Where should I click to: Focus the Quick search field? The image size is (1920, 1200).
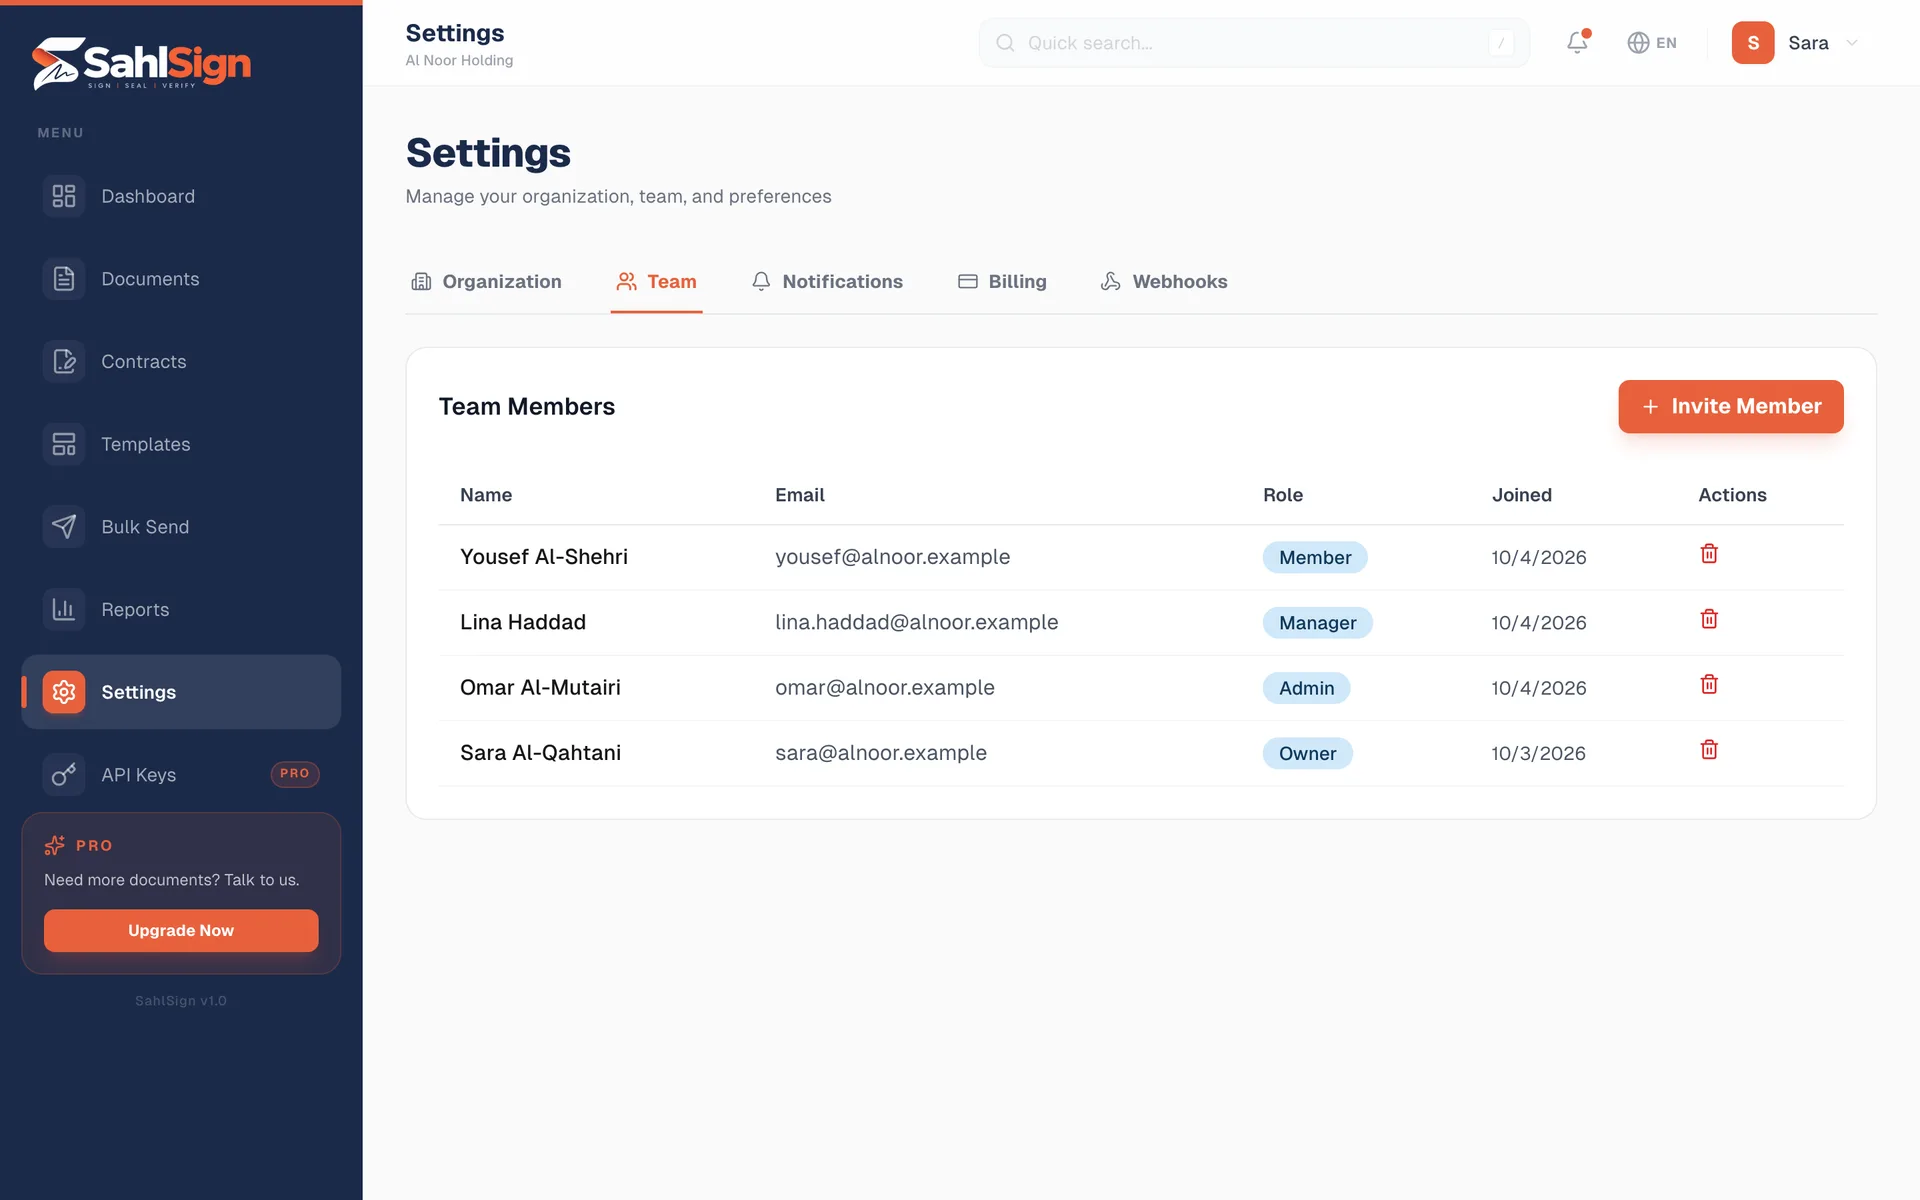(x=1254, y=43)
